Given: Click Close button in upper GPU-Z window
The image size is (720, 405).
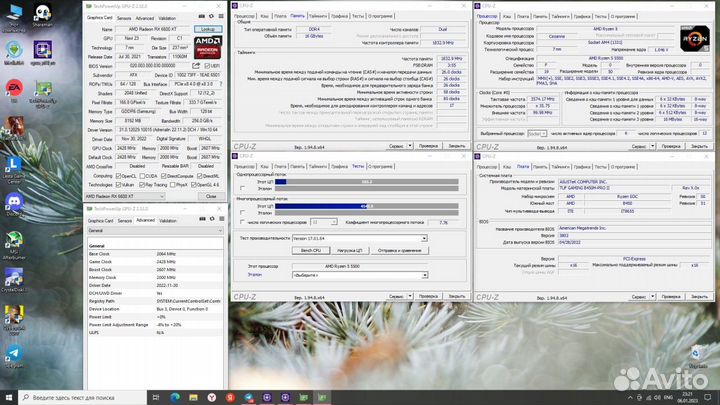Looking at the screenshot, I should pos(211,196).
